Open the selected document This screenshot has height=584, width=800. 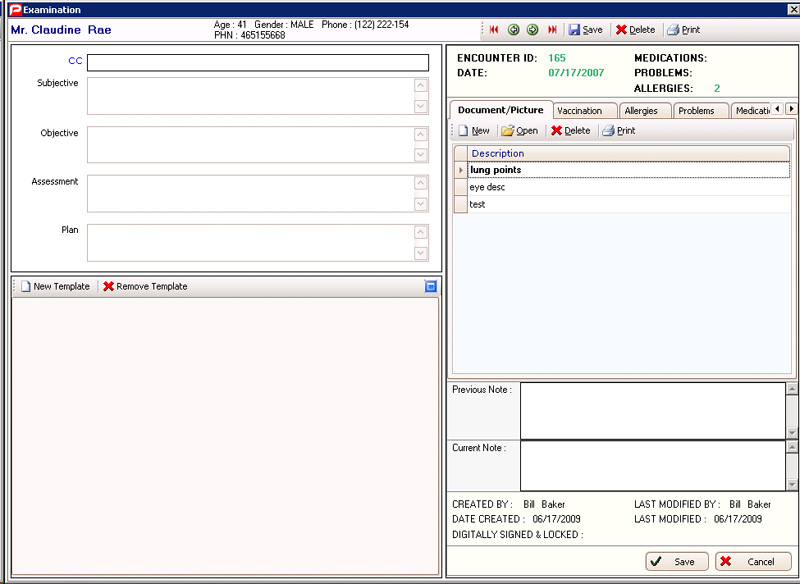(519, 131)
